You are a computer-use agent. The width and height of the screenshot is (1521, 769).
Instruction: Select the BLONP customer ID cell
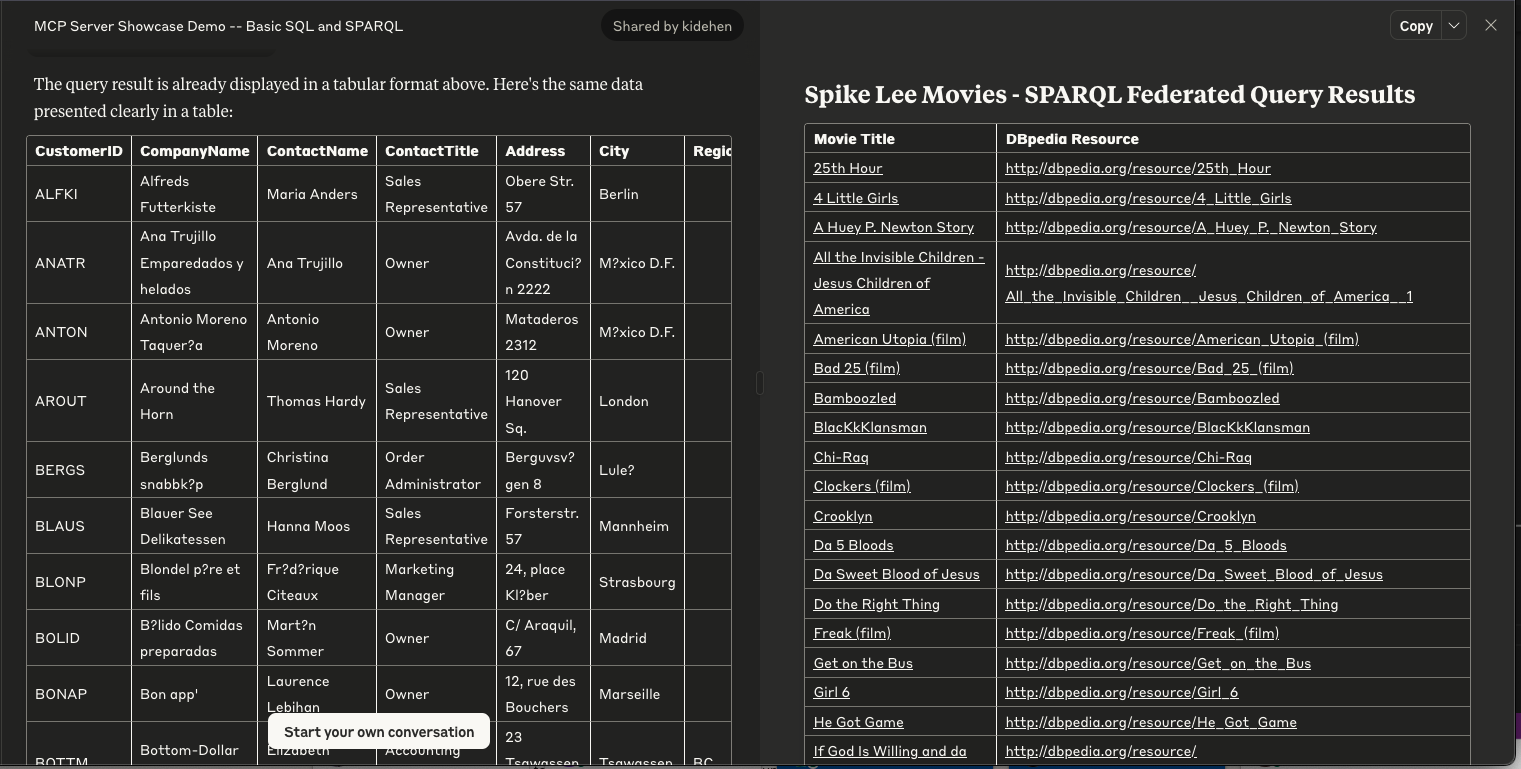tap(79, 582)
